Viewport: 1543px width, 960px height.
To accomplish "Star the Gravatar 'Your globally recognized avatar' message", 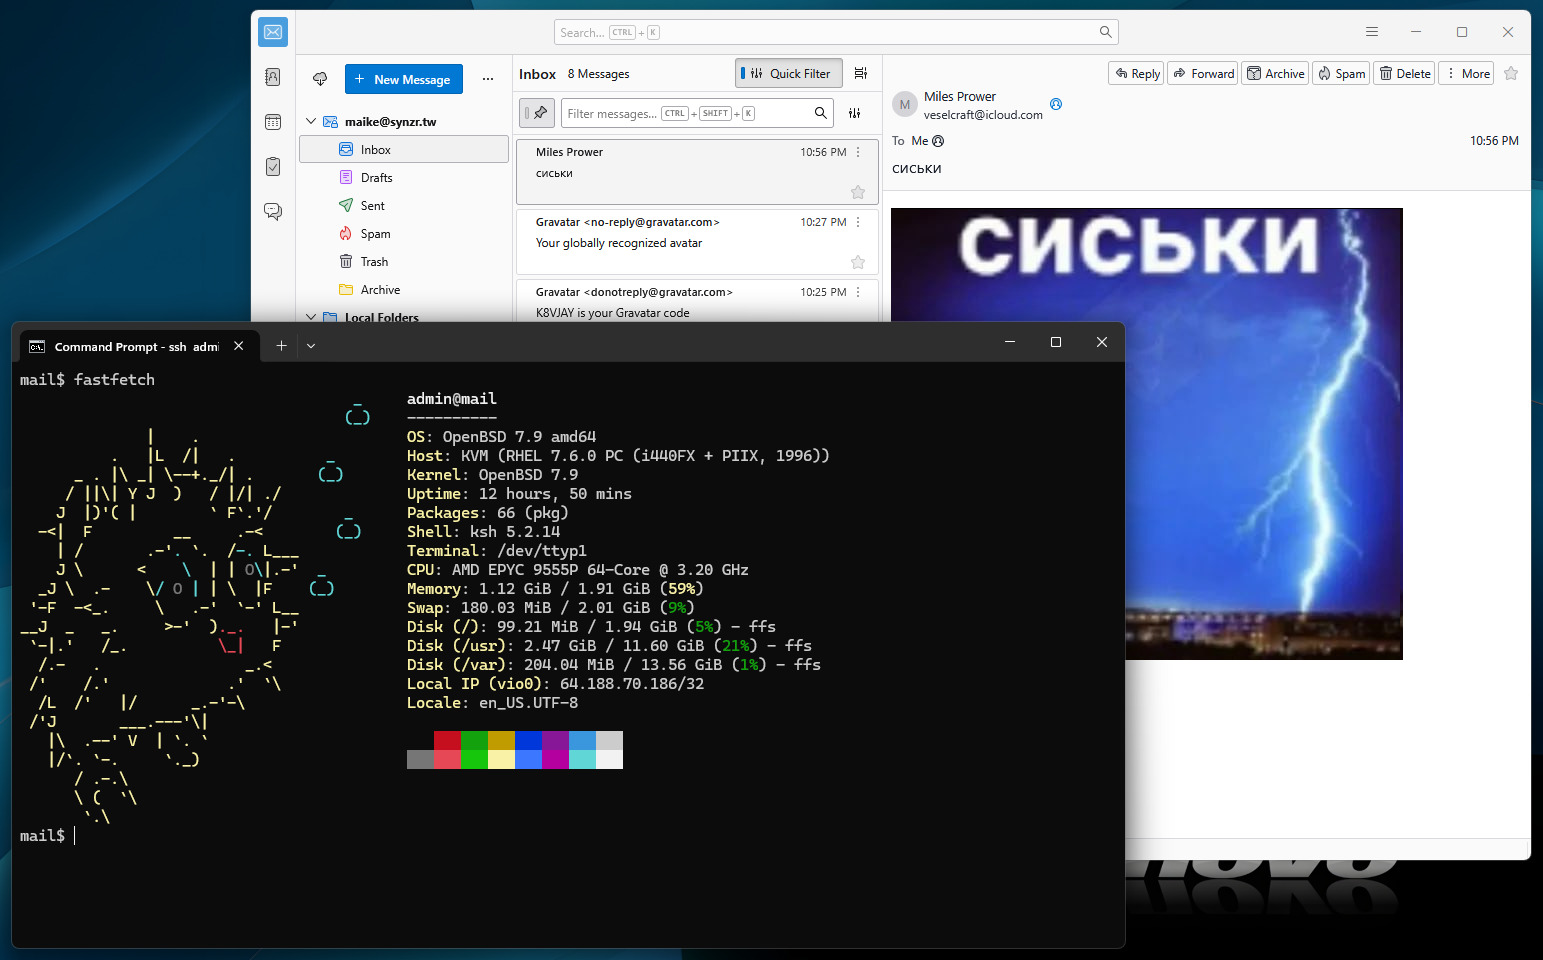I will [858, 262].
